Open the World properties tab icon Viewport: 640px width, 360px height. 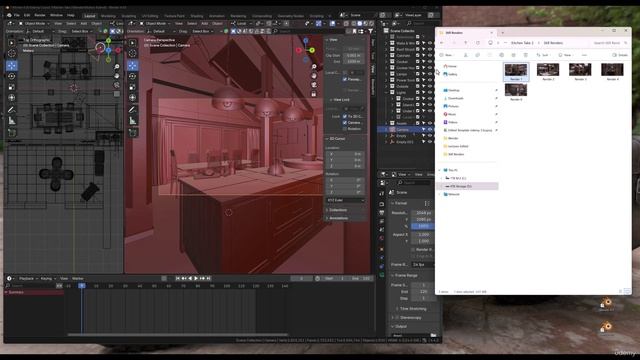point(382,238)
